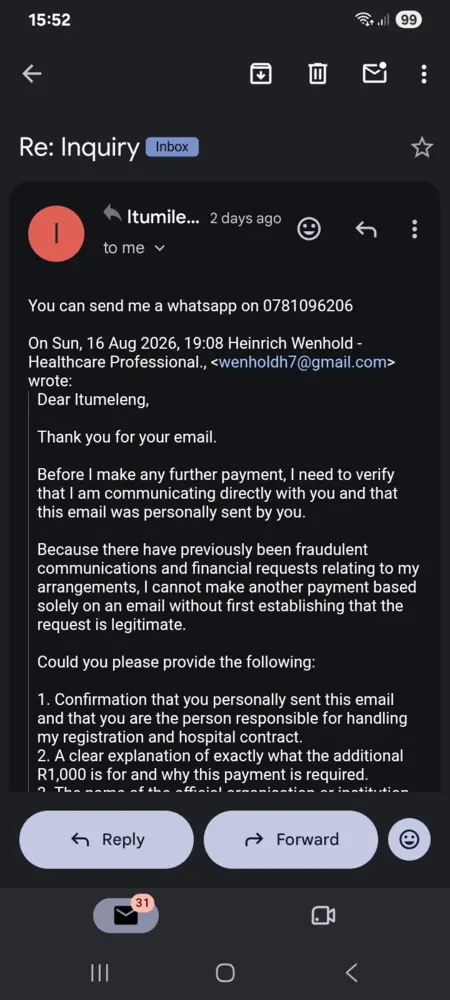Tap the reply arrow in the message header

(x=366, y=229)
